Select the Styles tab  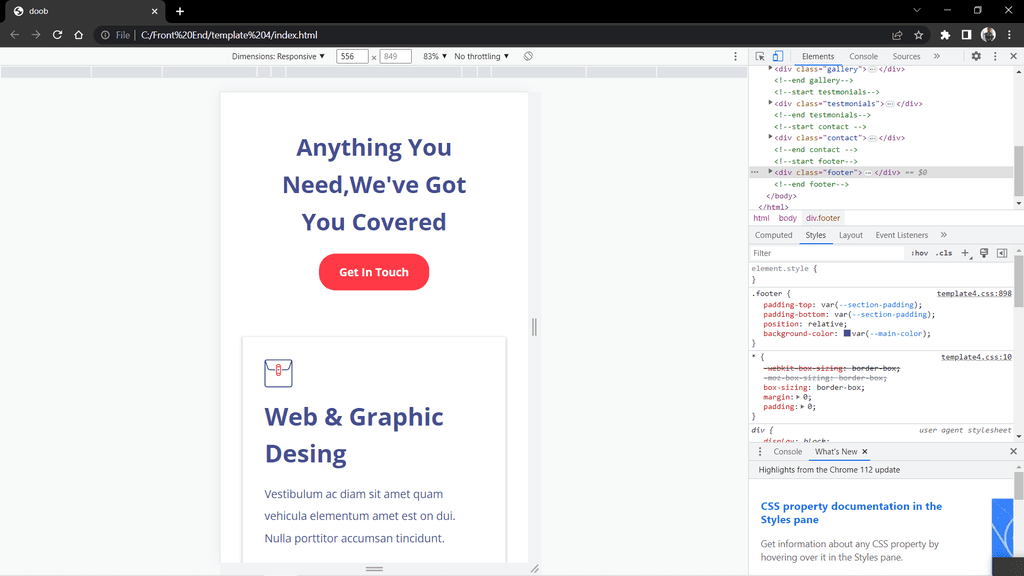tap(815, 235)
